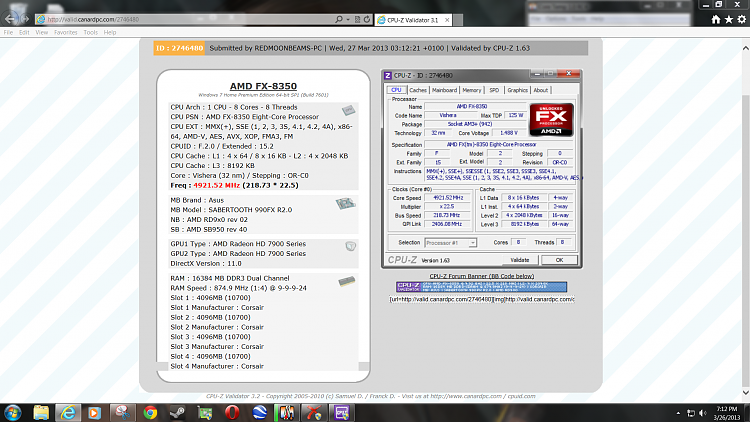Screen dimensions: 750x422
Task: Click the orange ID : 2746480 badge
Action: click(179, 48)
